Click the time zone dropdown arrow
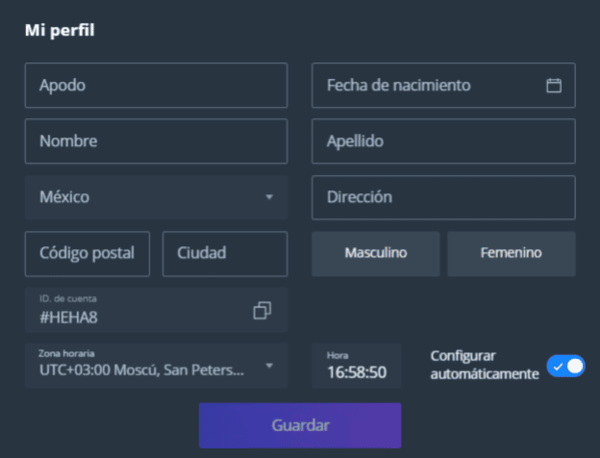Image resolution: width=600 pixels, height=458 pixels. point(269,365)
